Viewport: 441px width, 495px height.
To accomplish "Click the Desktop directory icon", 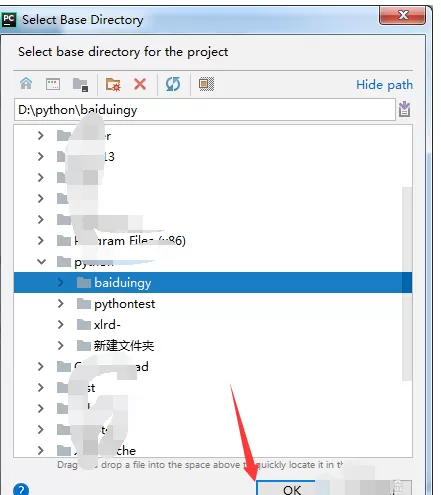I will tap(53, 84).
